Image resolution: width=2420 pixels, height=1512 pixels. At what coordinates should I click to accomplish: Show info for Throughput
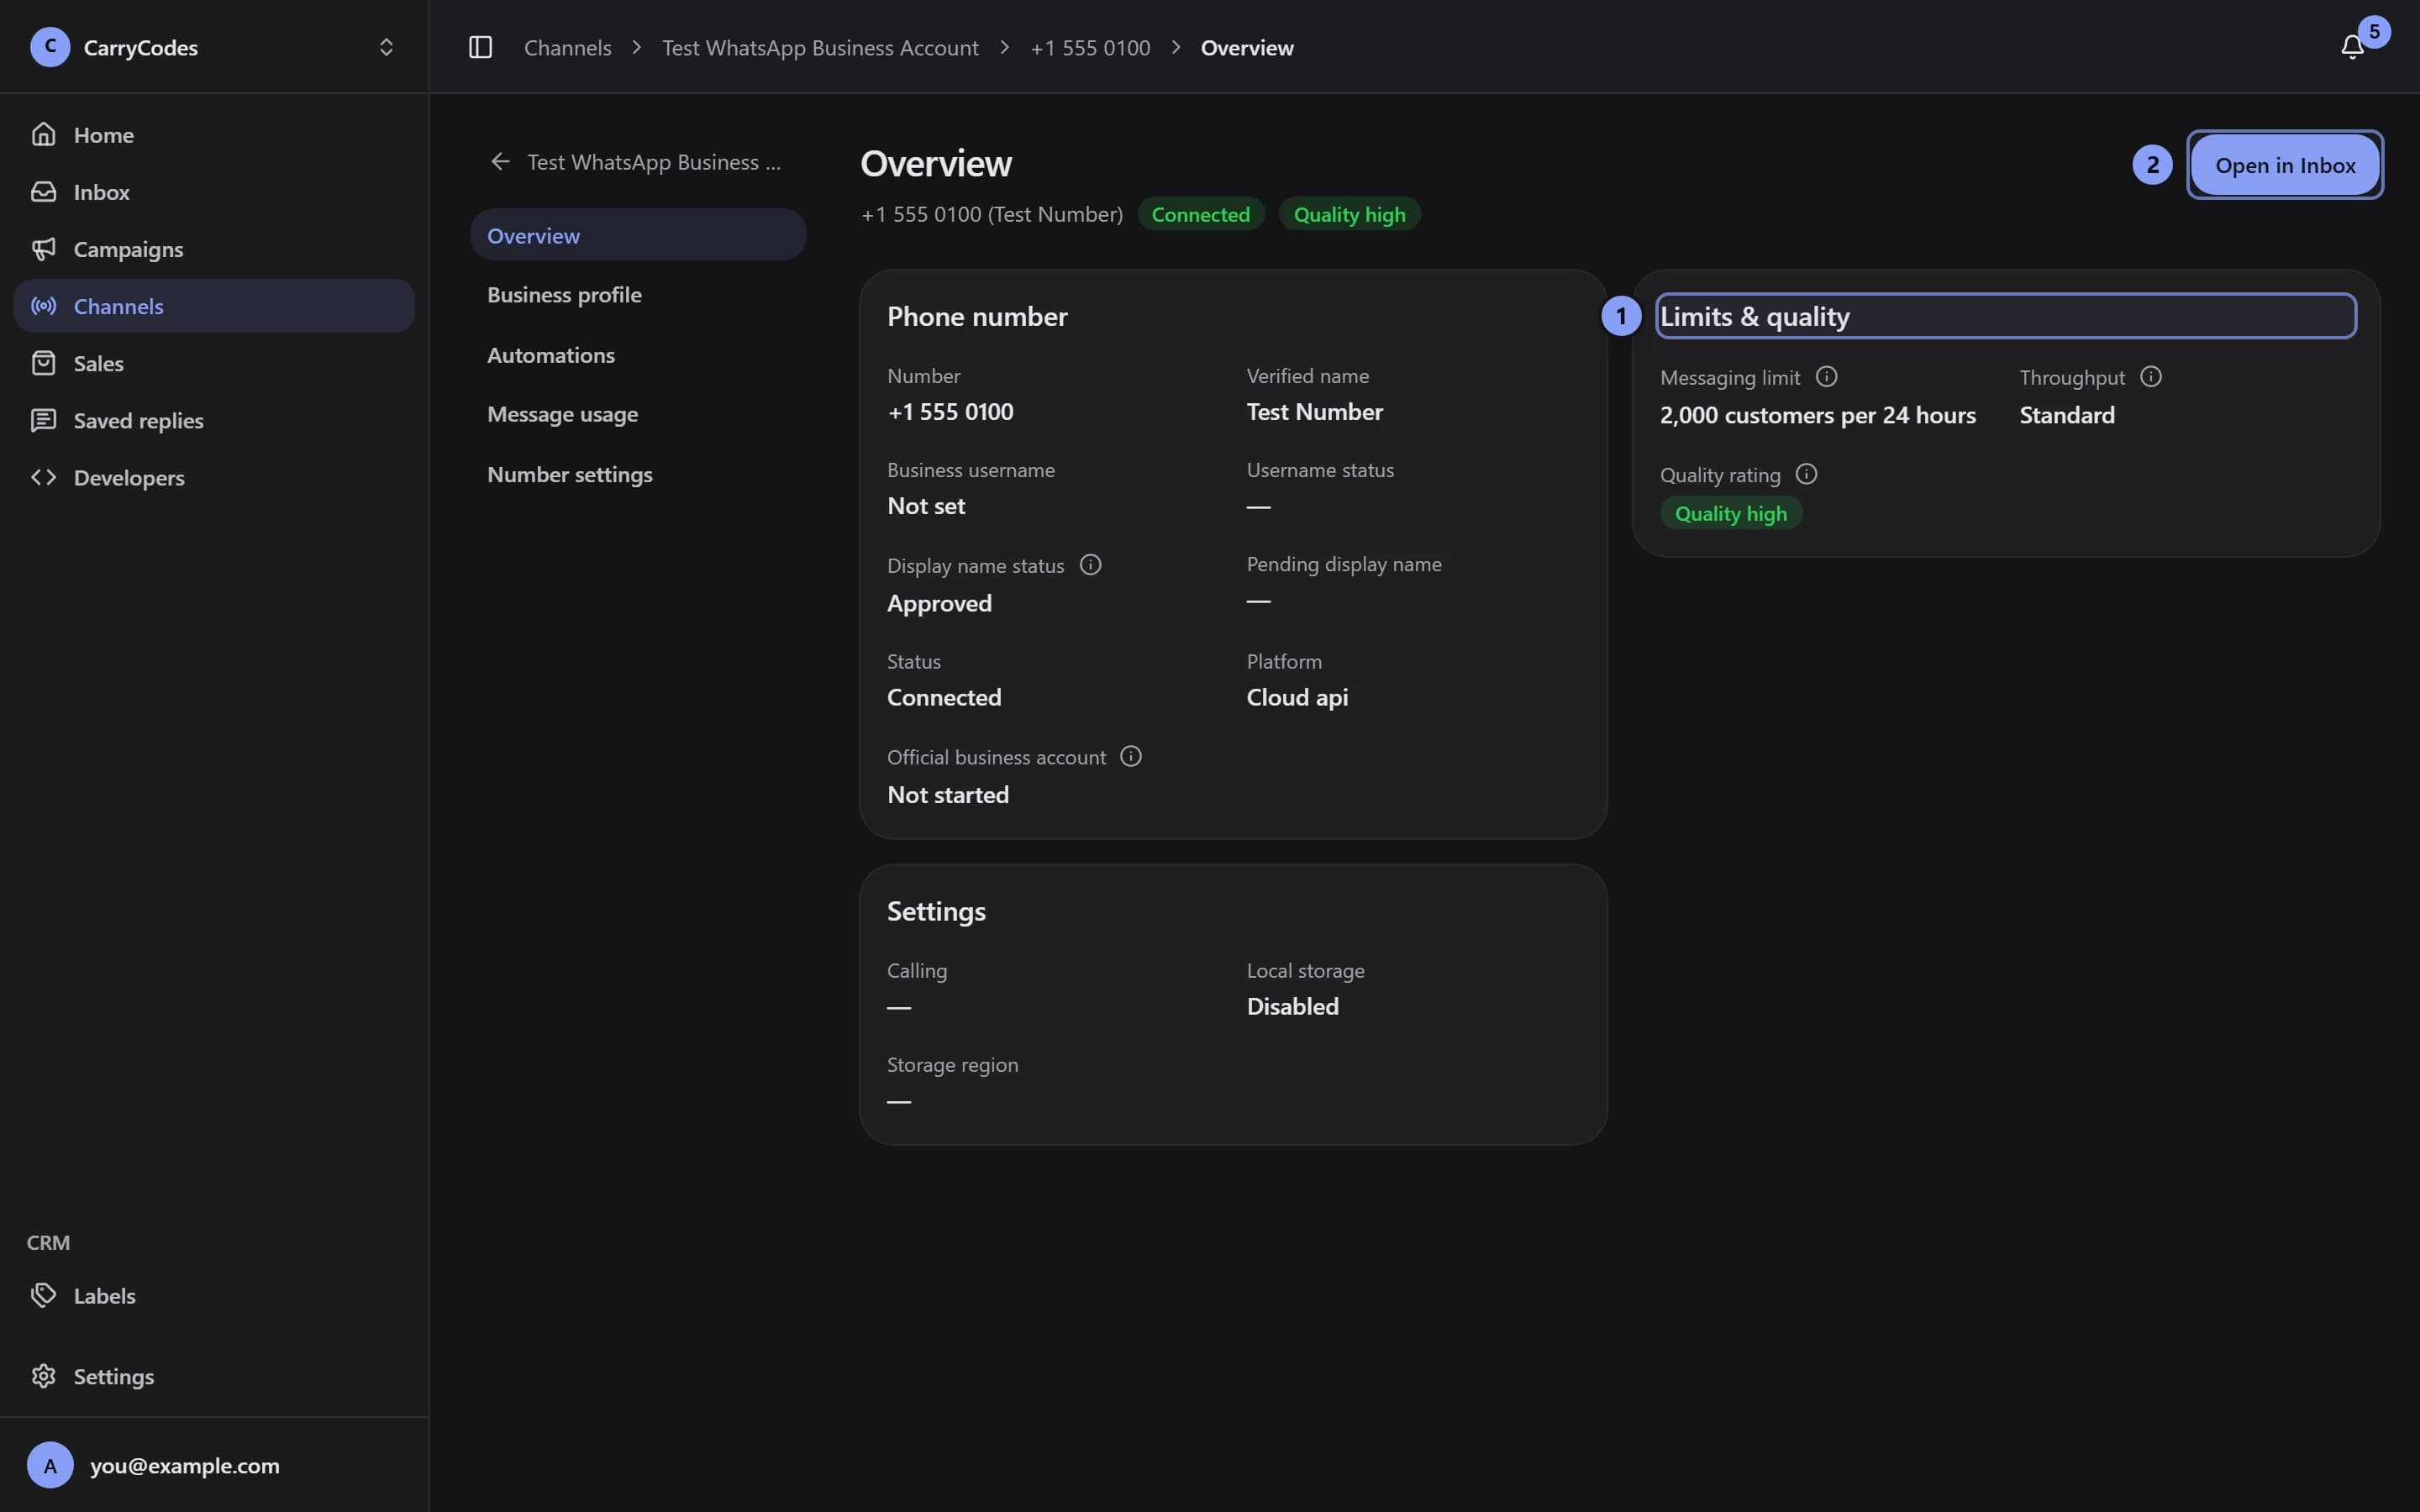[2151, 377]
